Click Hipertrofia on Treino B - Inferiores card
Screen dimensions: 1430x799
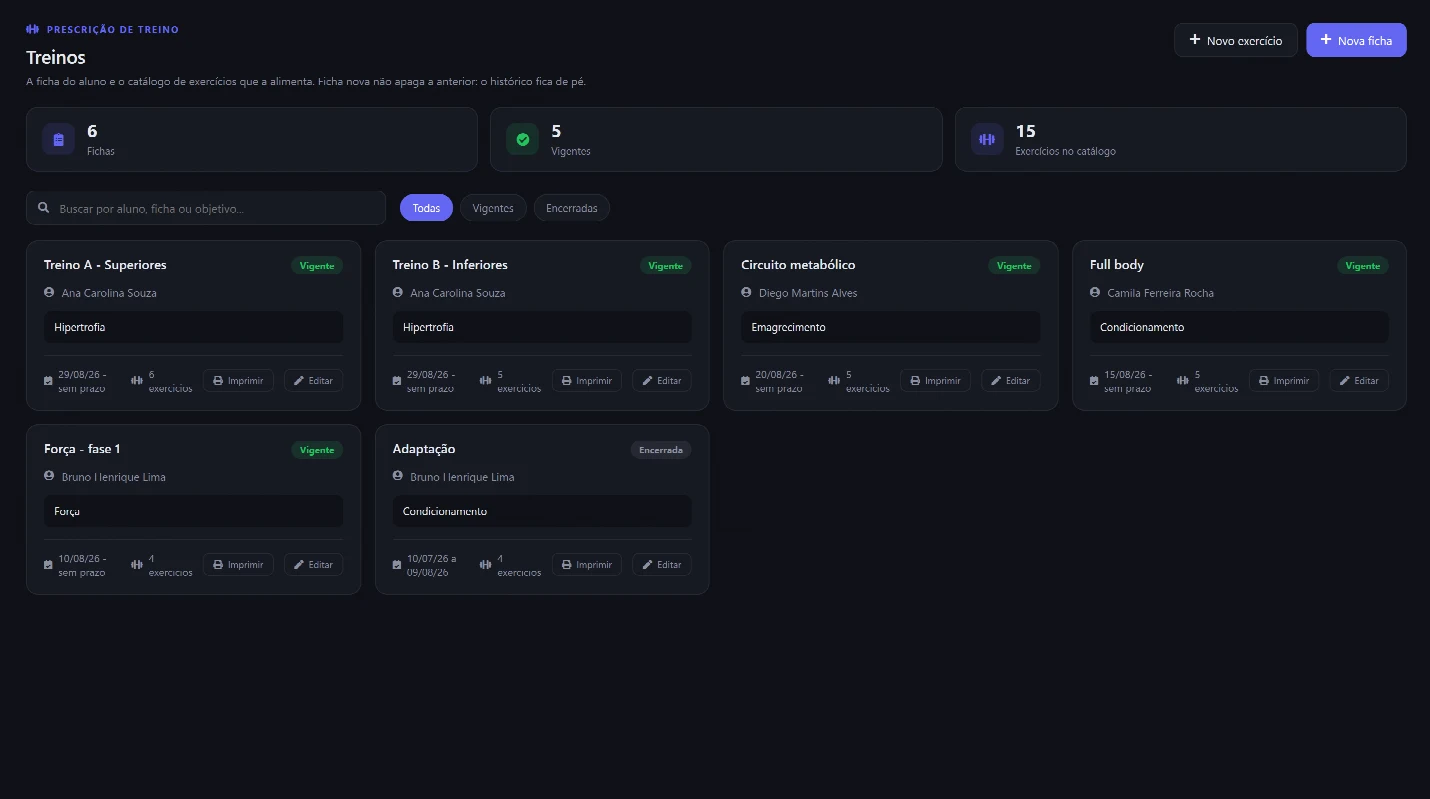pyautogui.click(x=428, y=327)
